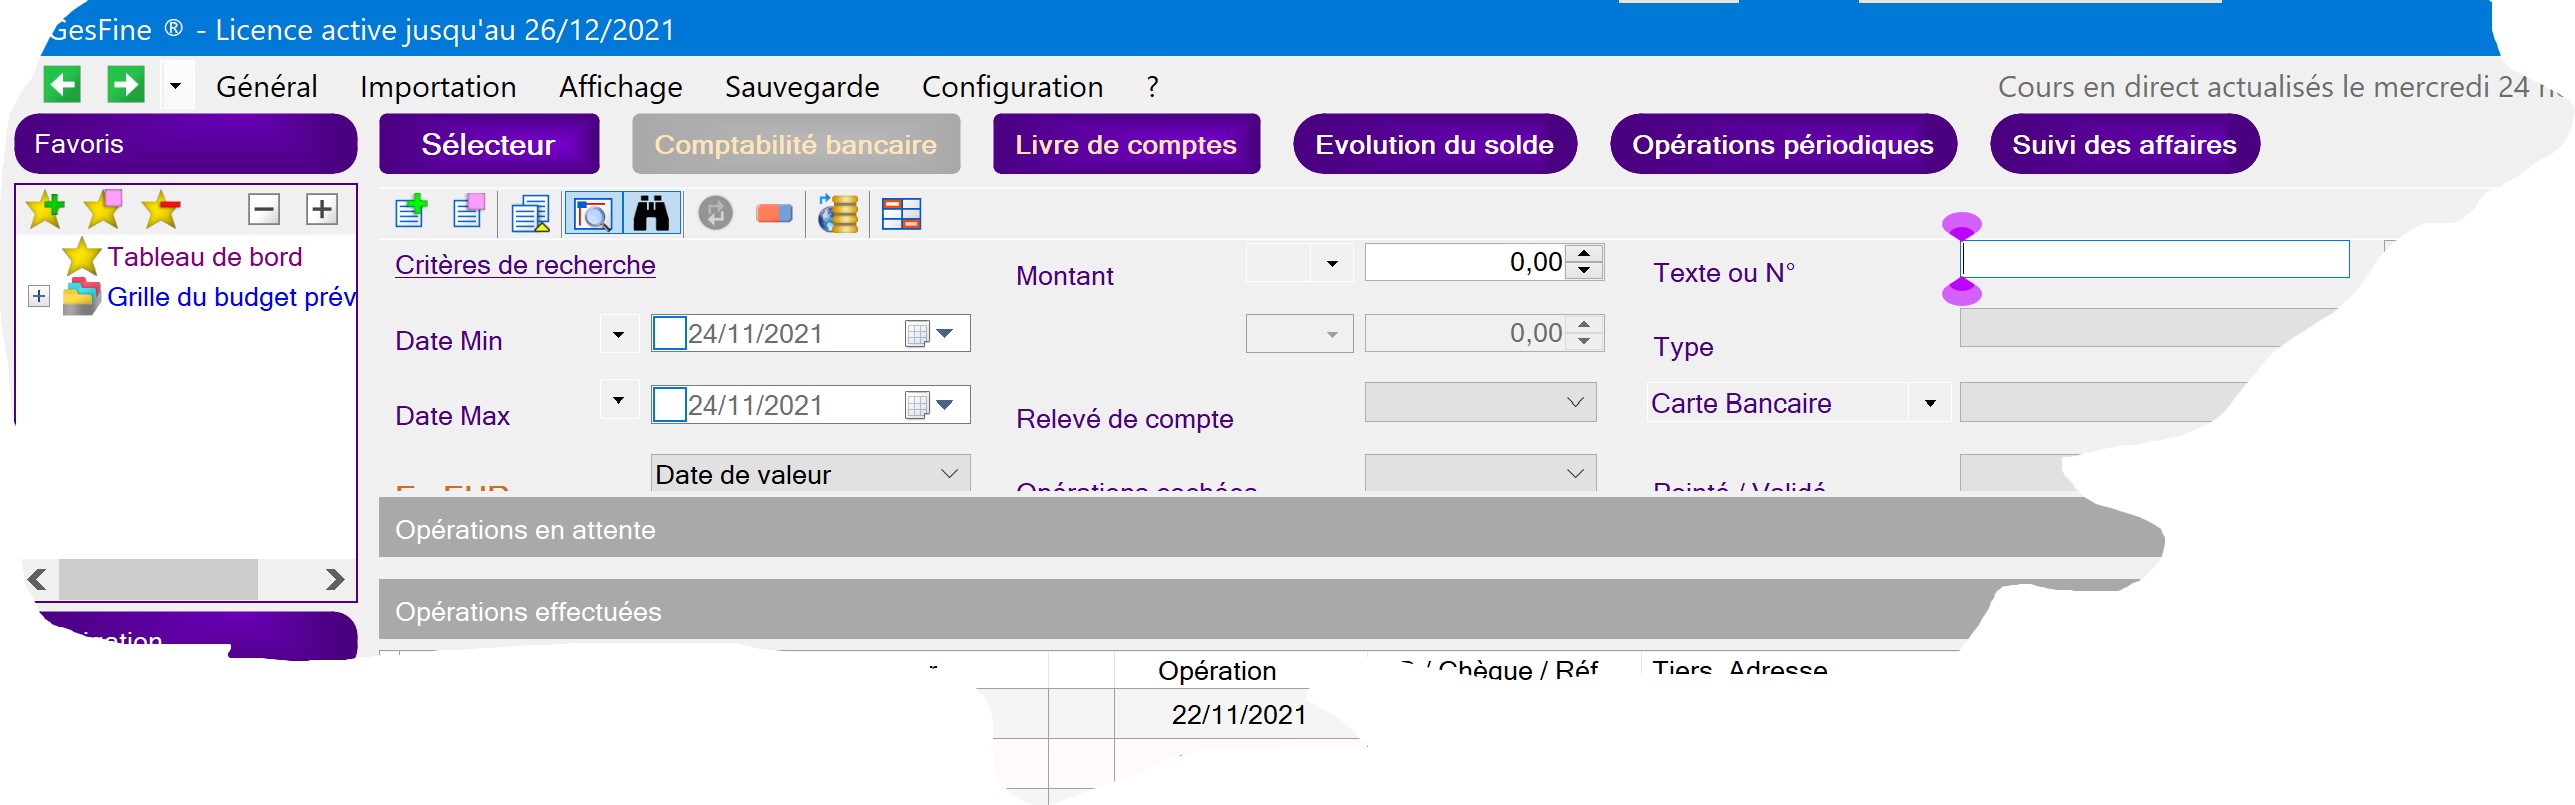Viewport: 2575px width, 805px height.
Task: Click the green back arrow icon
Action: tap(62, 85)
